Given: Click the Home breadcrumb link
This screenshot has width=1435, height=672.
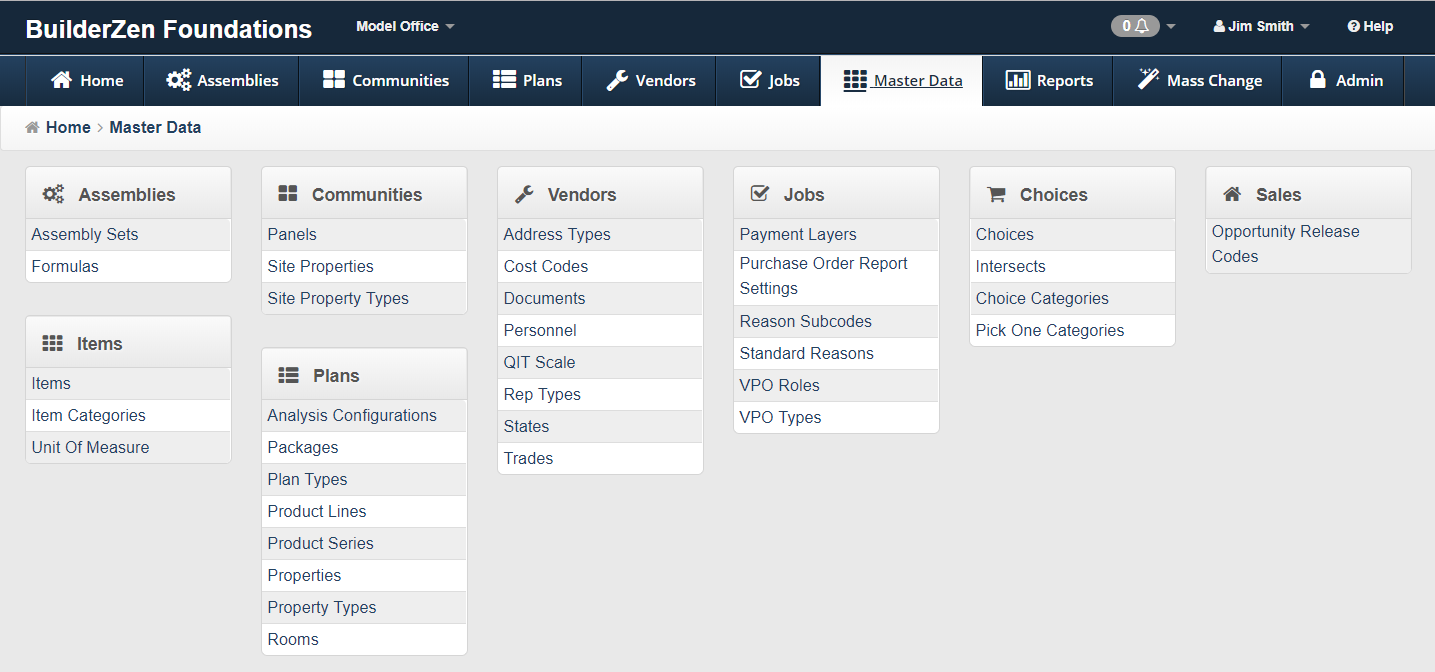Looking at the screenshot, I should point(67,127).
